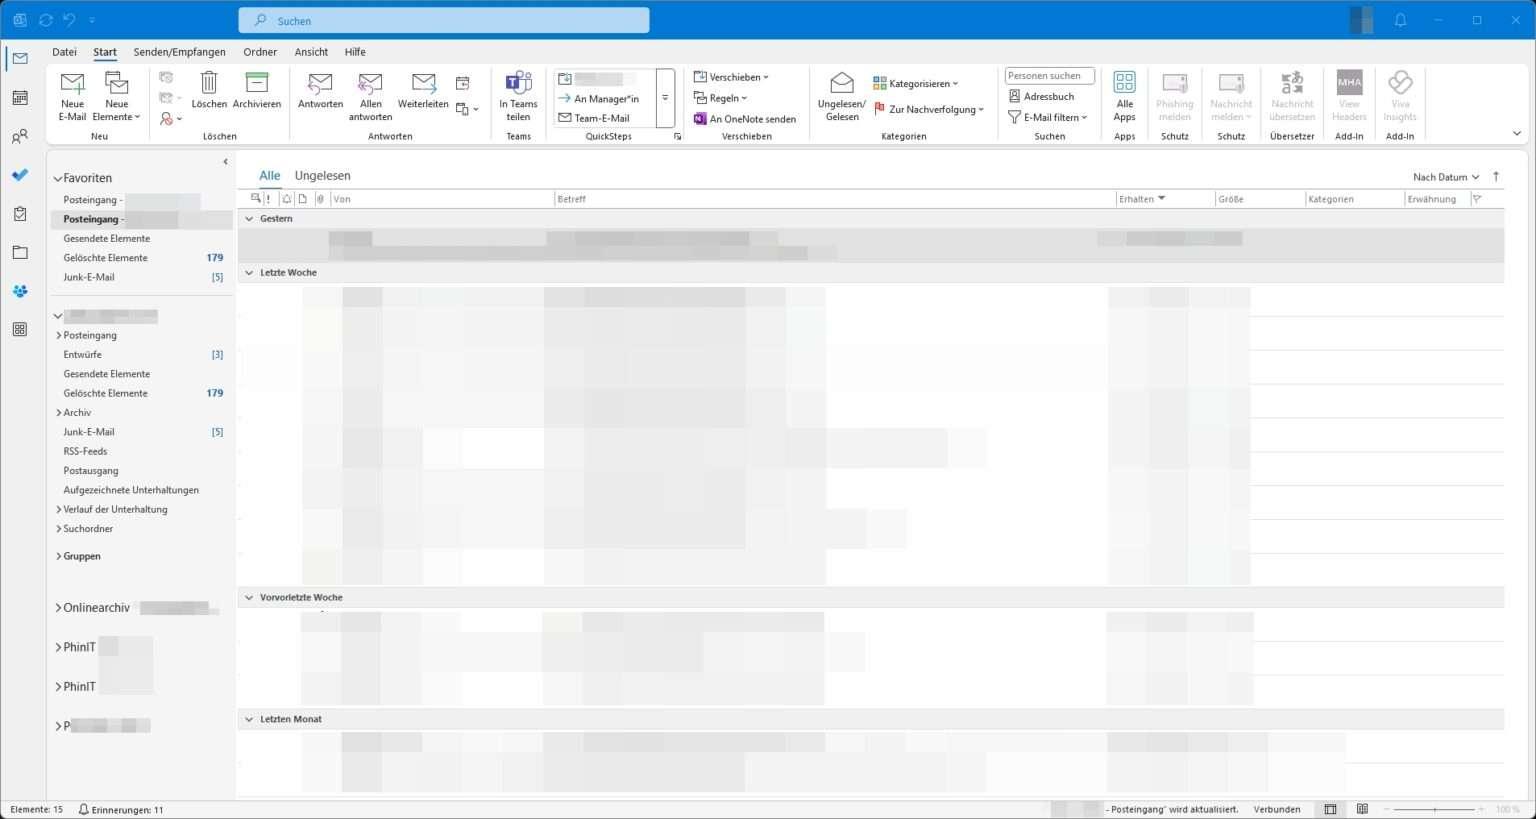1536x819 pixels.
Task: Archive the message with Archivieren
Action: tap(257, 95)
